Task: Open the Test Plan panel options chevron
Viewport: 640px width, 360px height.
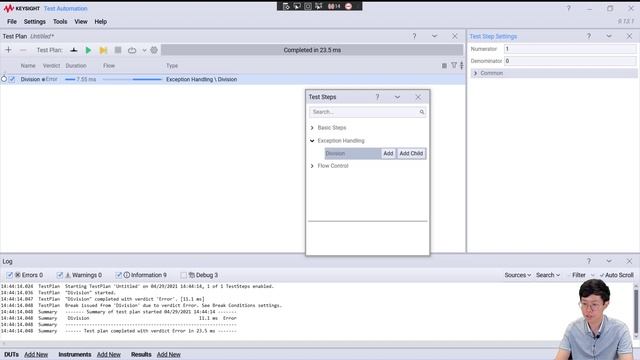Action: pyautogui.click(x=434, y=36)
